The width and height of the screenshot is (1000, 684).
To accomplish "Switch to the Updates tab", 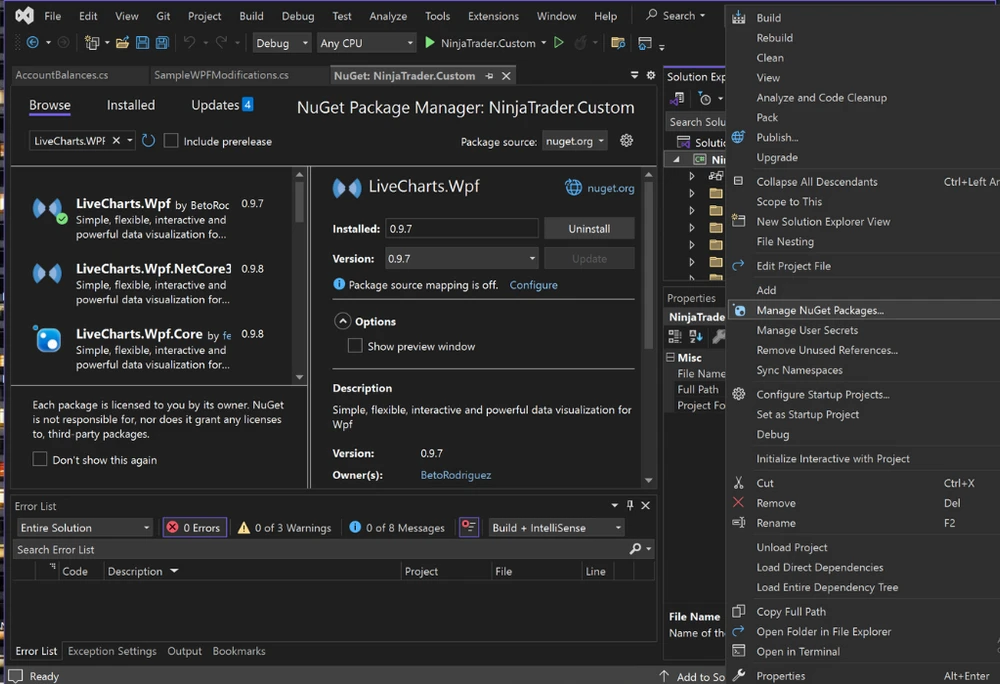I will pyautogui.click(x=222, y=105).
